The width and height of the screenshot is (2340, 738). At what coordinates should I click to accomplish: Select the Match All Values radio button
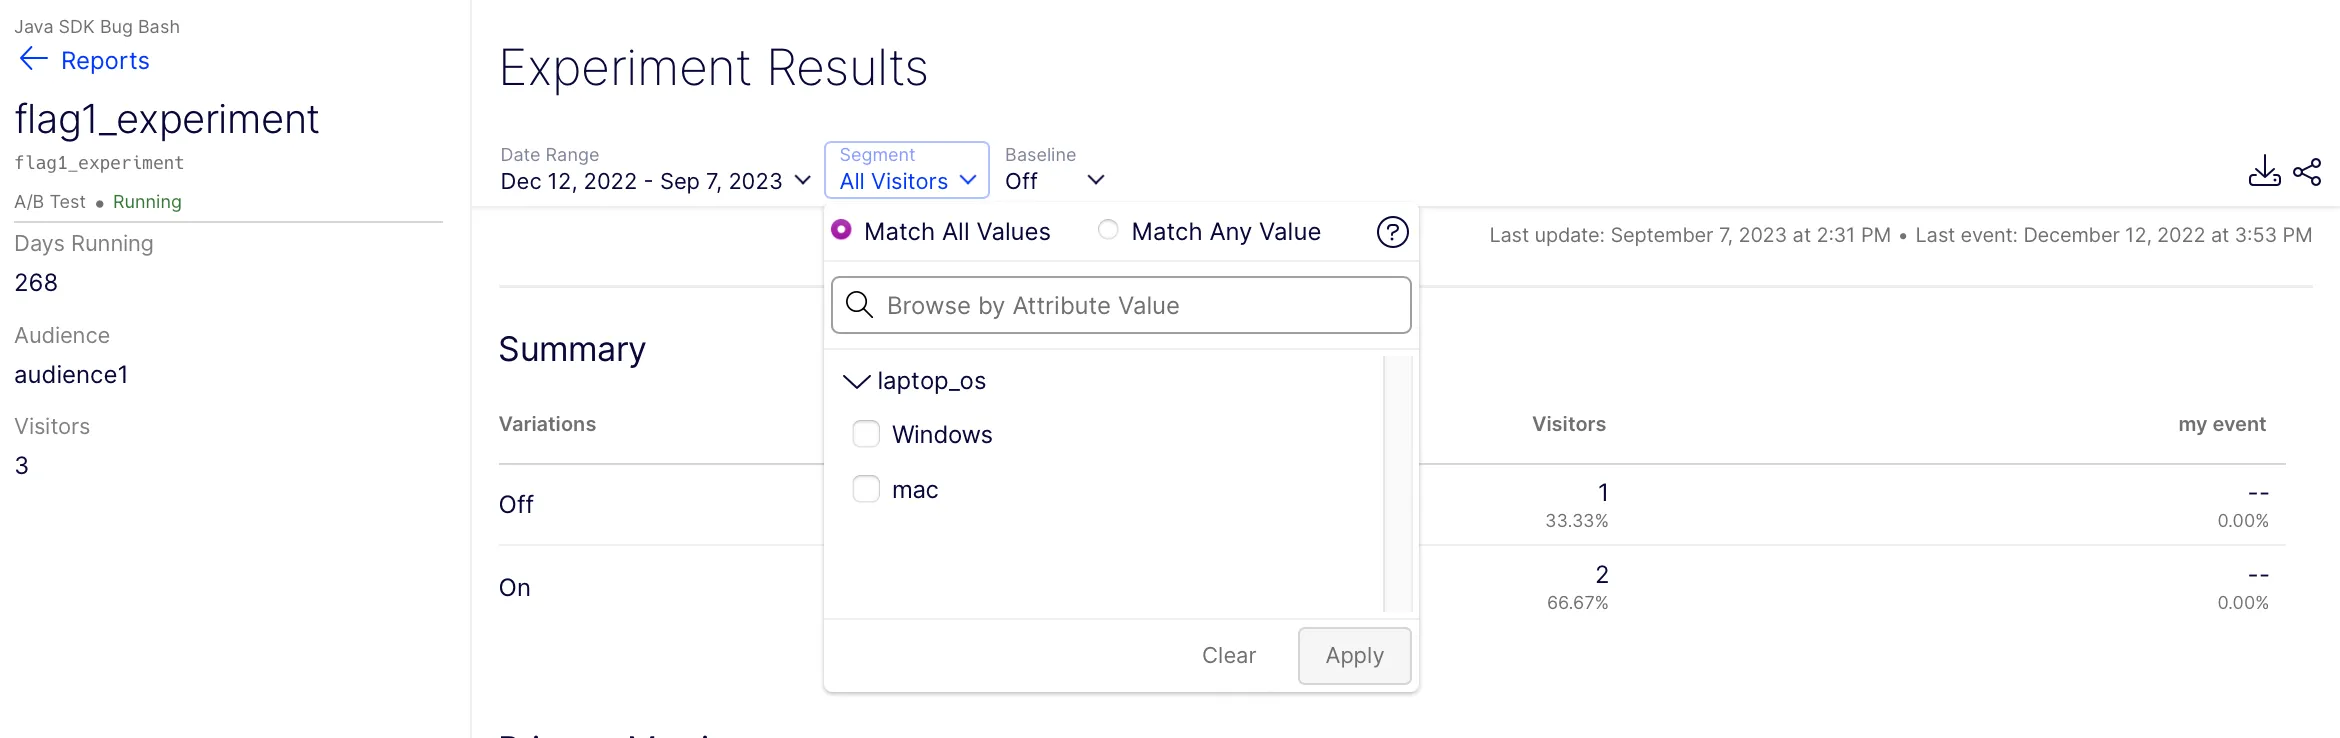pyautogui.click(x=842, y=230)
